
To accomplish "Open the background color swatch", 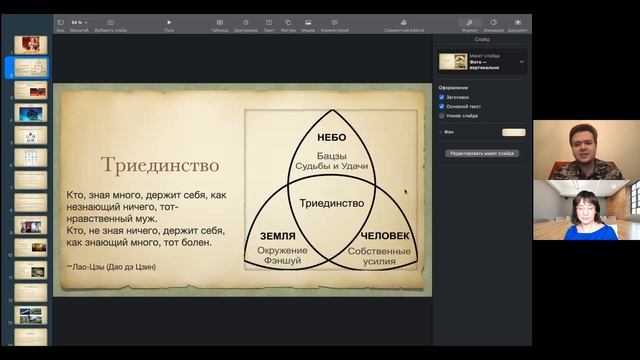I will tap(513, 132).
